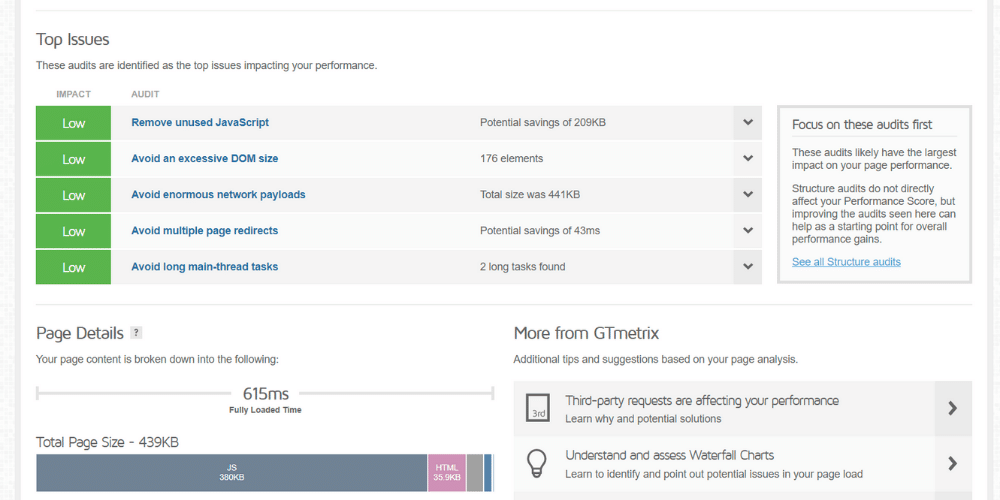Viewport: 1000px width, 500px height.
Task: Expand the Avoid multiple page redirects chevron
Action: point(747,231)
